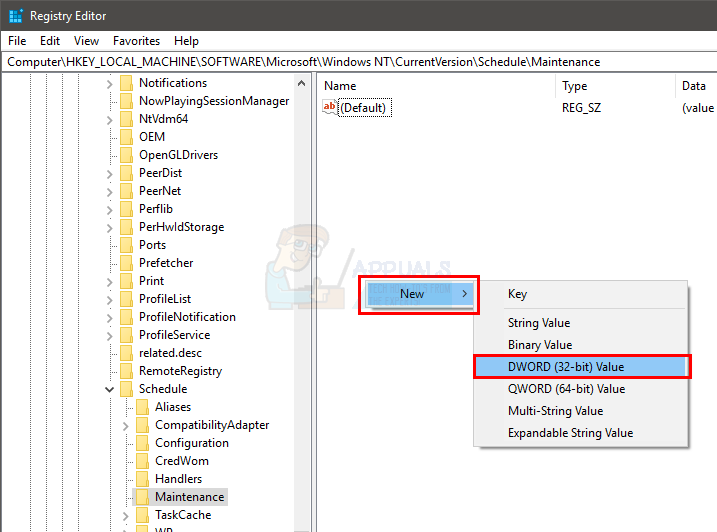Click the ProfileService folder icon
Image resolution: width=717 pixels, height=532 pixels.
[127, 335]
